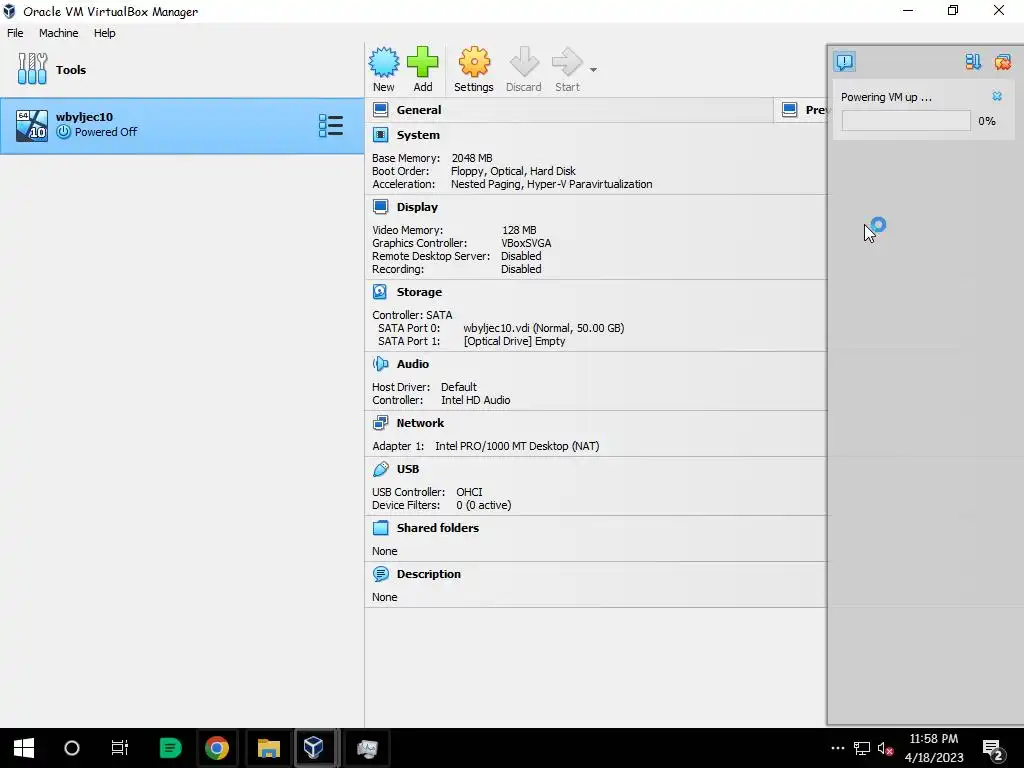Open the USB settings heading link

[x=408, y=469]
